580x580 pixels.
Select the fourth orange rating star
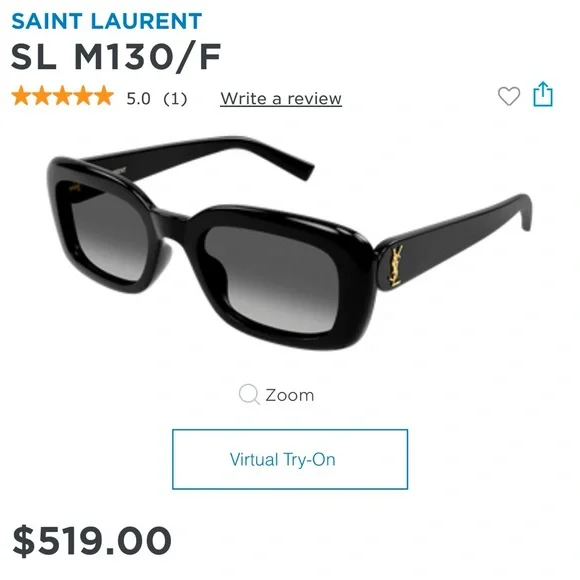point(83,96)
